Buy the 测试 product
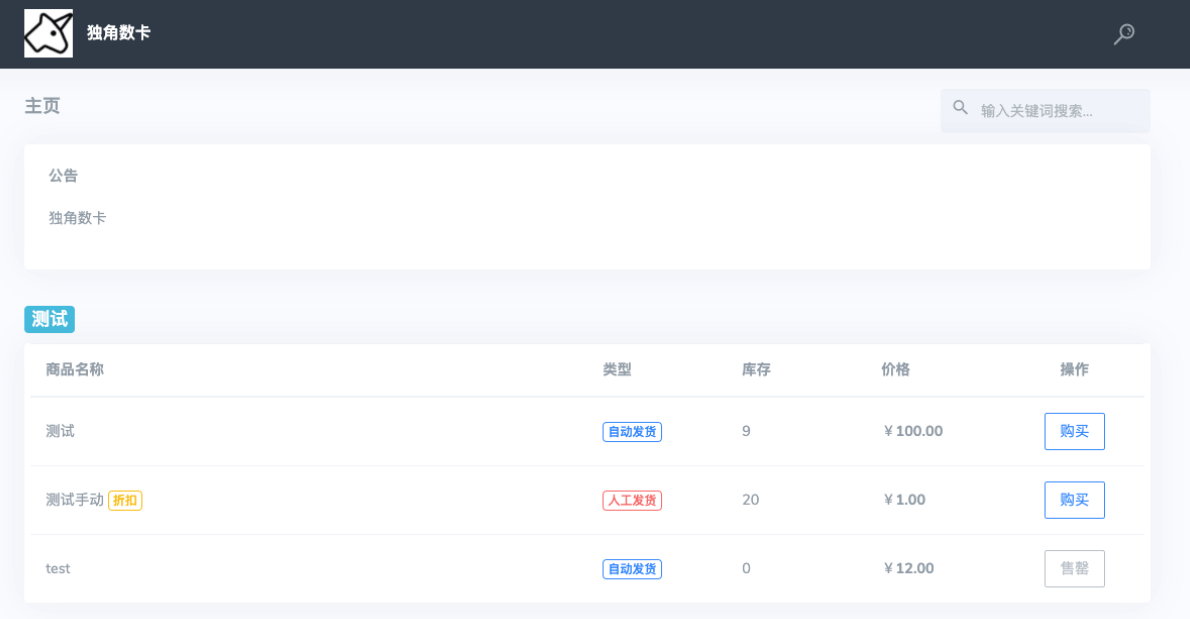Image resolution: width=1190 pixels, height=619 pixels. [1074, 431]
